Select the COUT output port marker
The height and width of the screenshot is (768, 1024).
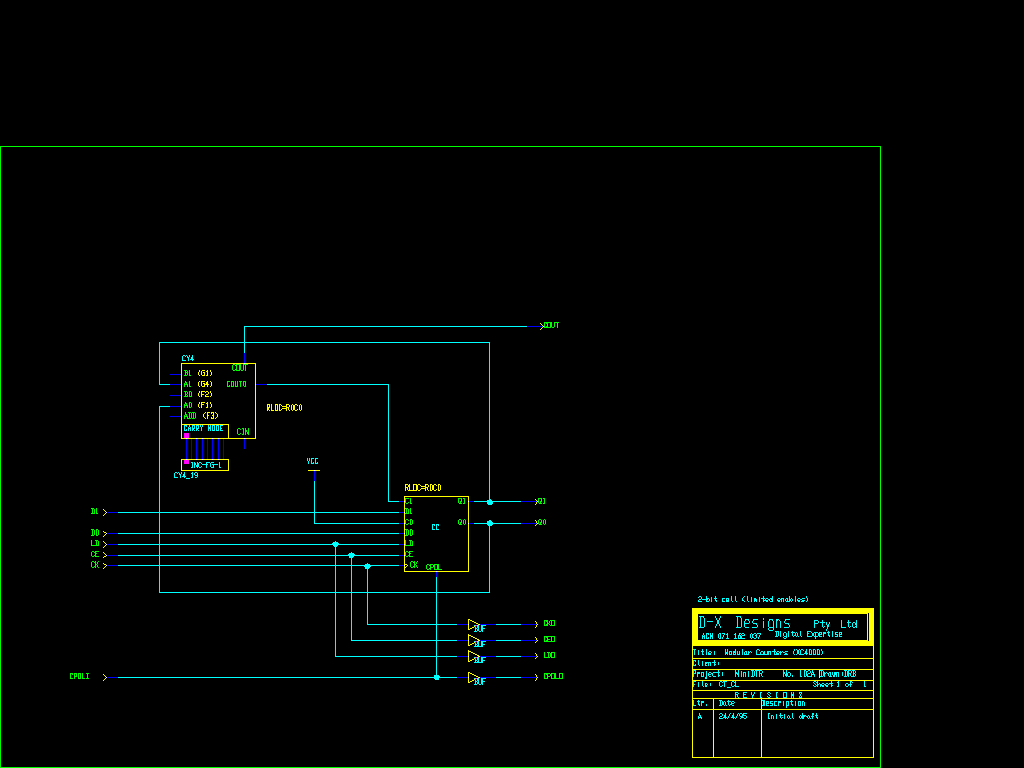[x=549, y=326]
